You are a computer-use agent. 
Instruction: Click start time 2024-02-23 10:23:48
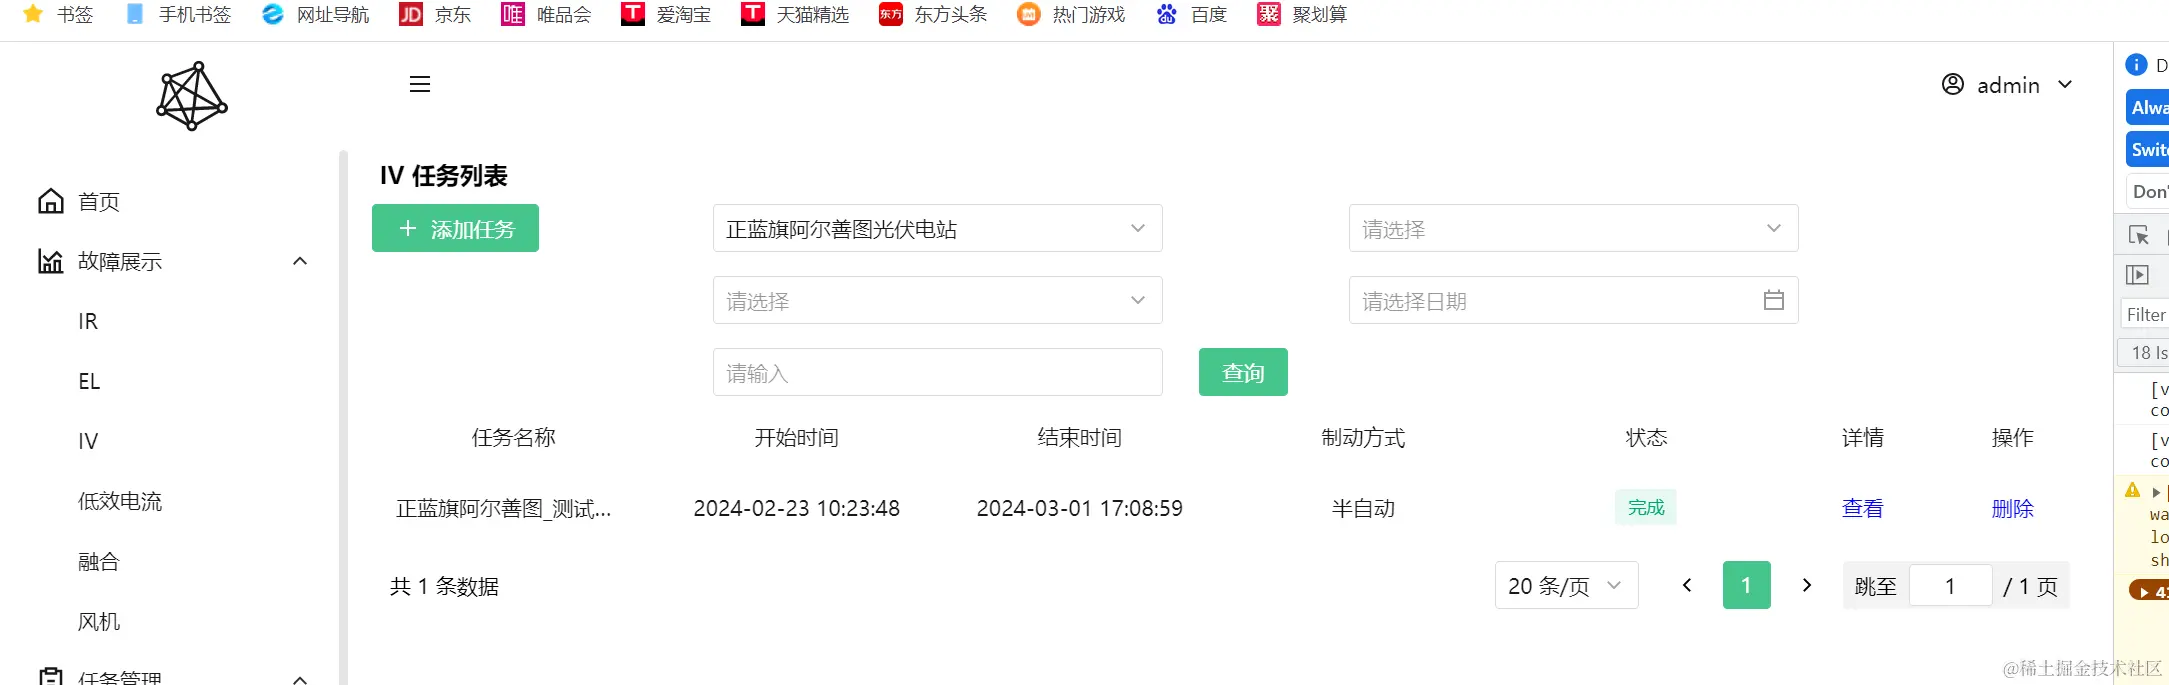[x=796, y=508]
